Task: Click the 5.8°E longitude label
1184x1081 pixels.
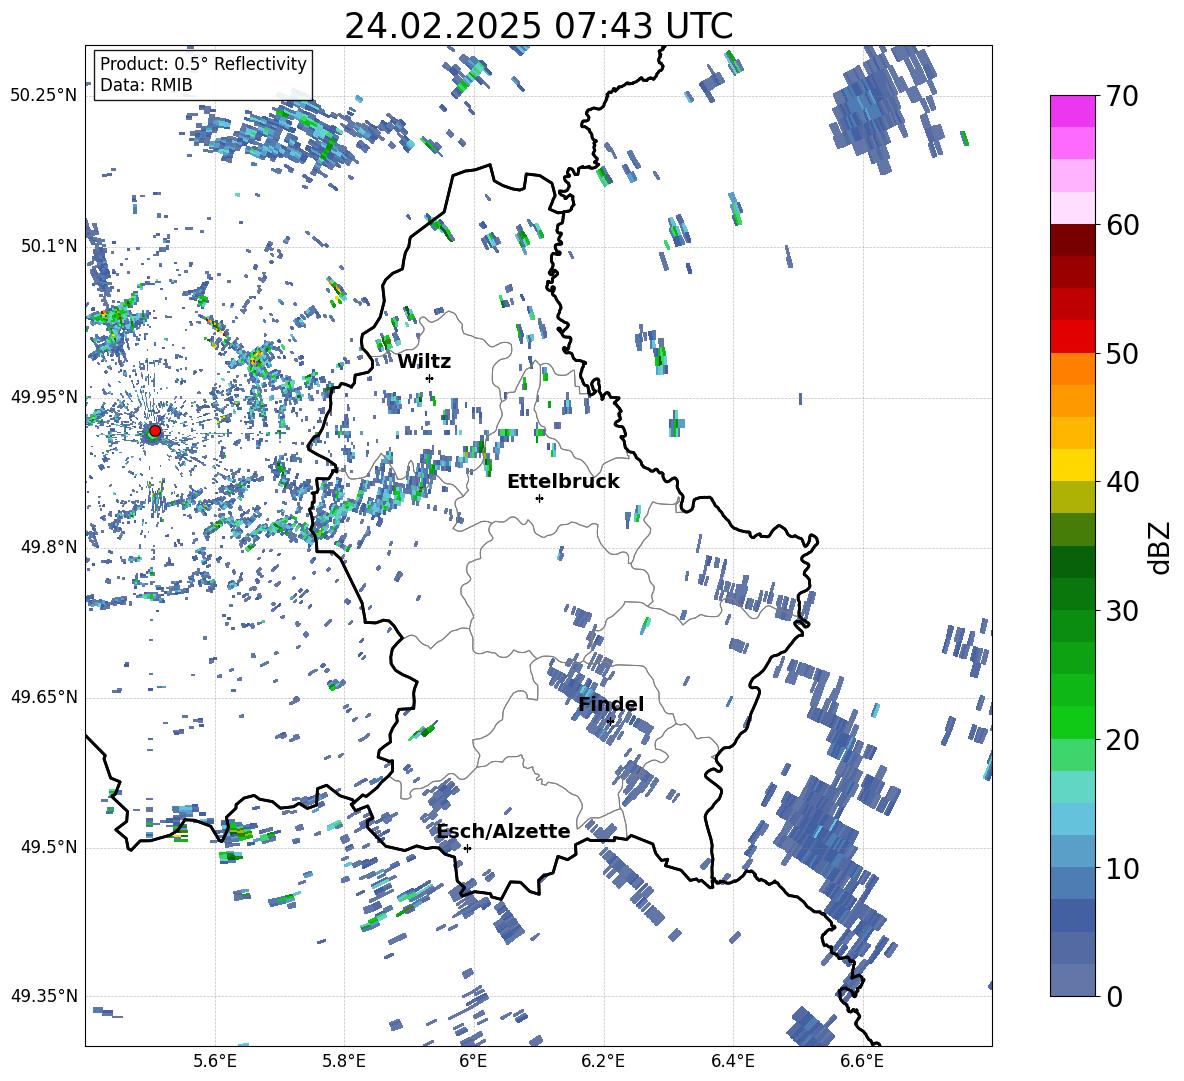Action: point(344,1061)
